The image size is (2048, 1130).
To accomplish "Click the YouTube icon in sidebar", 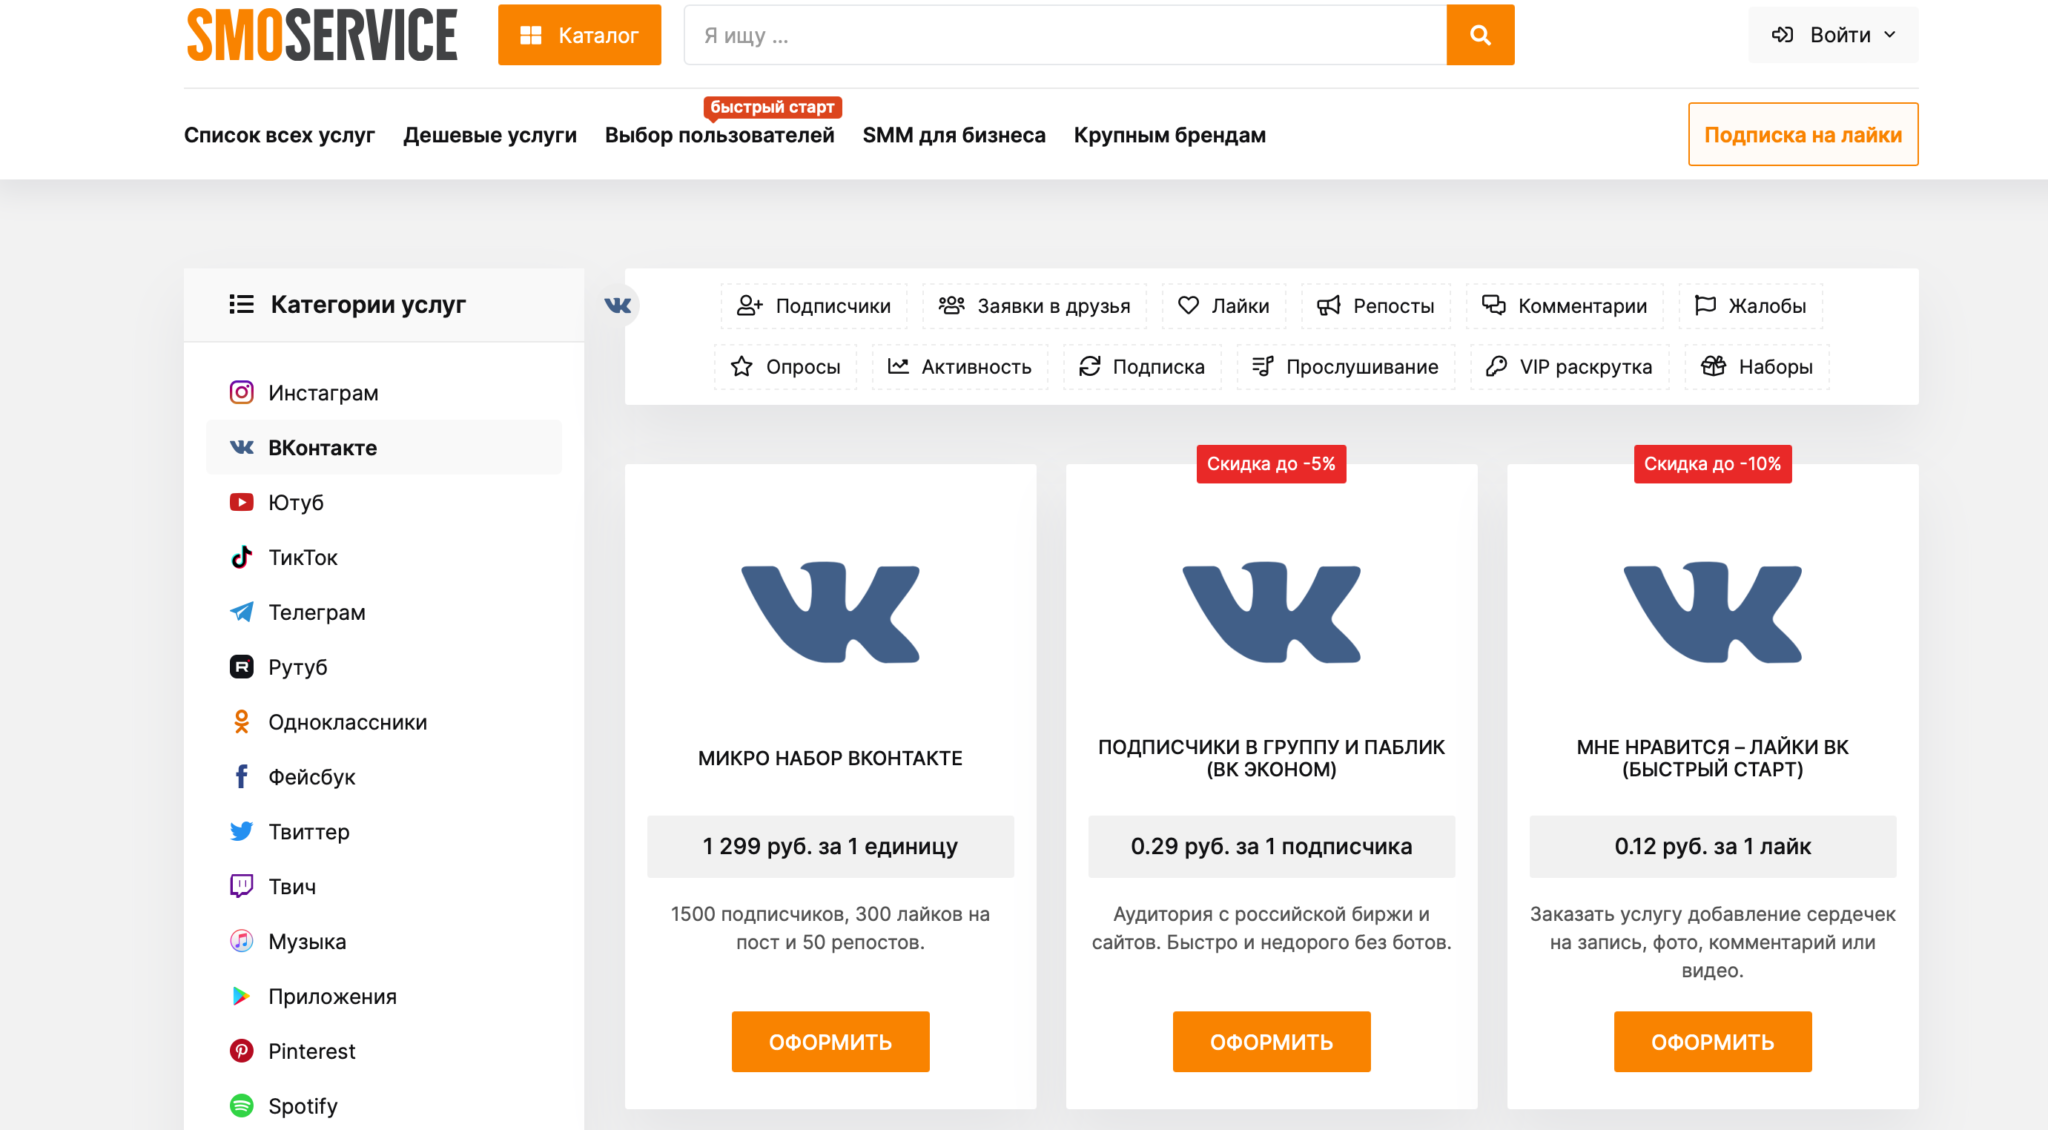I will point(242,502).
